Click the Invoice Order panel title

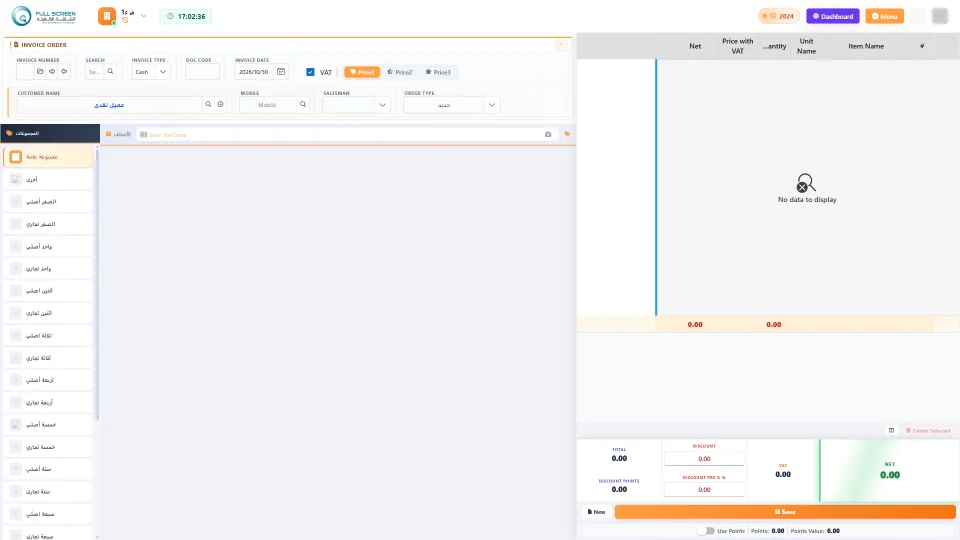43,45
